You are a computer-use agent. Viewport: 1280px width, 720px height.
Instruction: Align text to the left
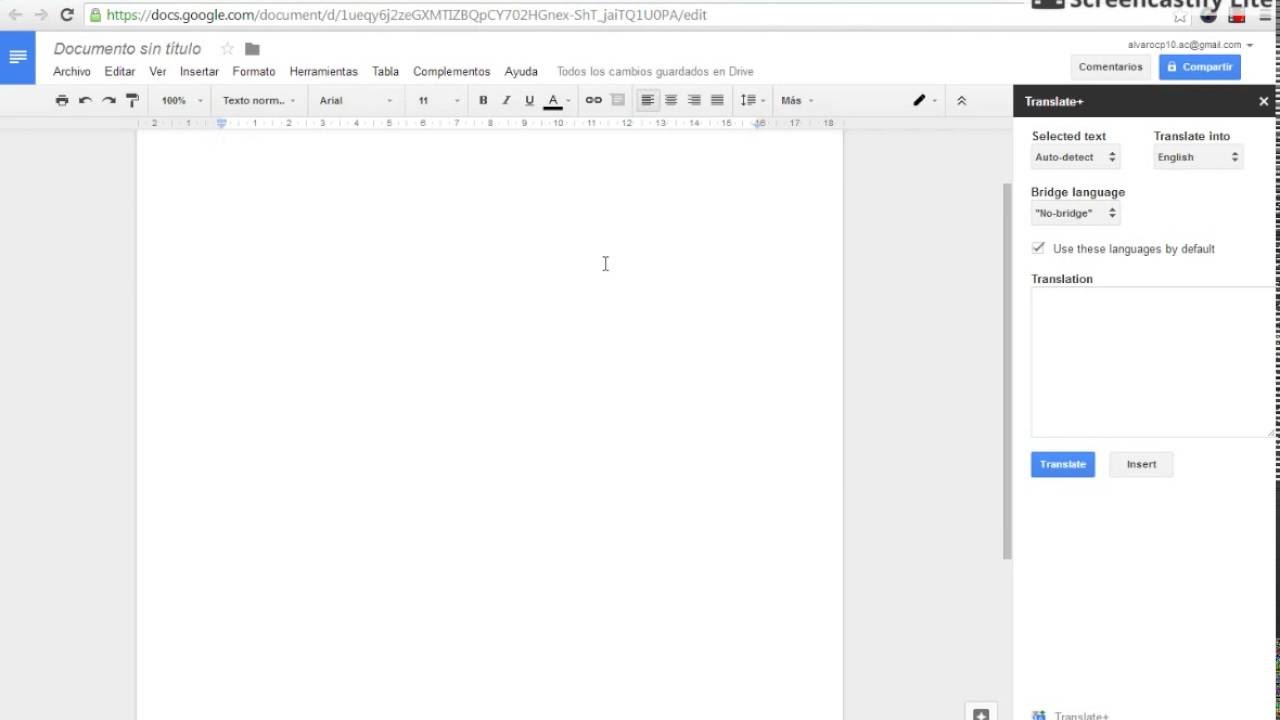click(648, 100)
